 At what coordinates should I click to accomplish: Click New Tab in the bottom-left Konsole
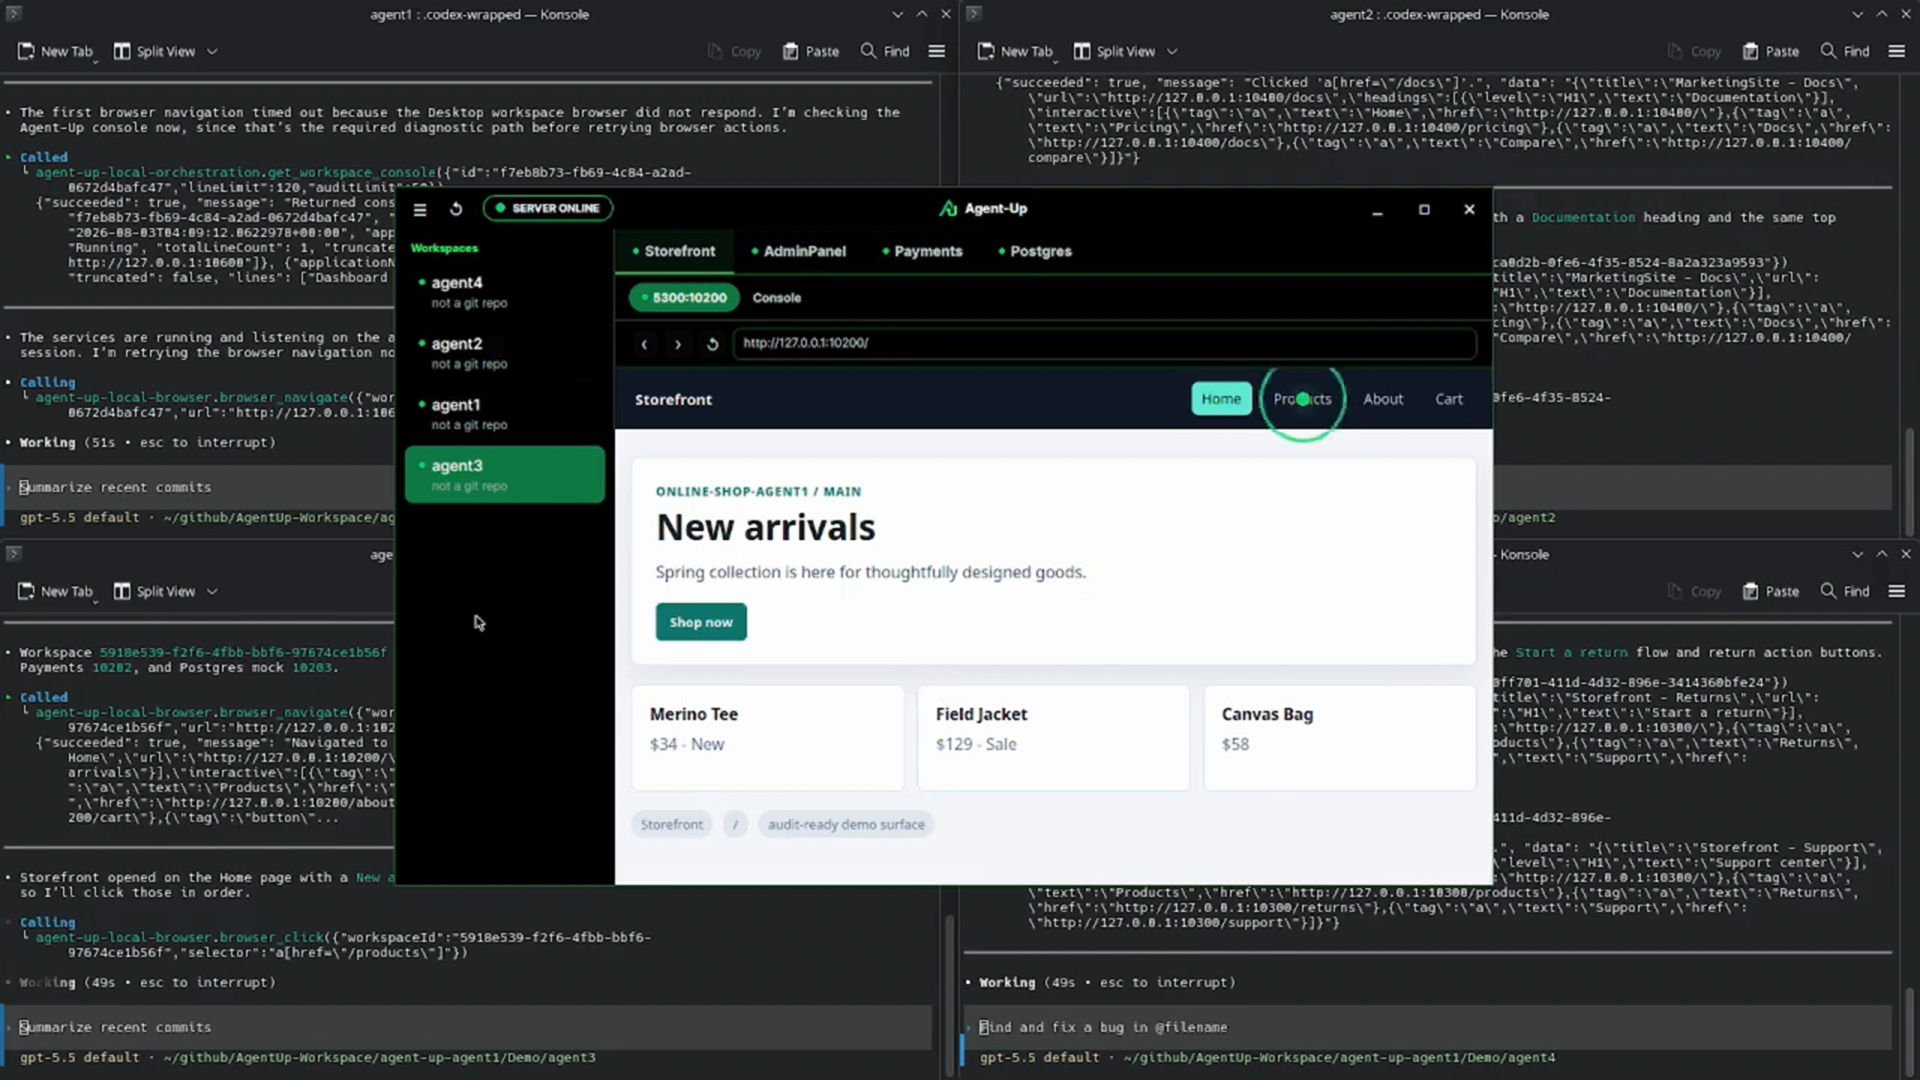point(56,591)
